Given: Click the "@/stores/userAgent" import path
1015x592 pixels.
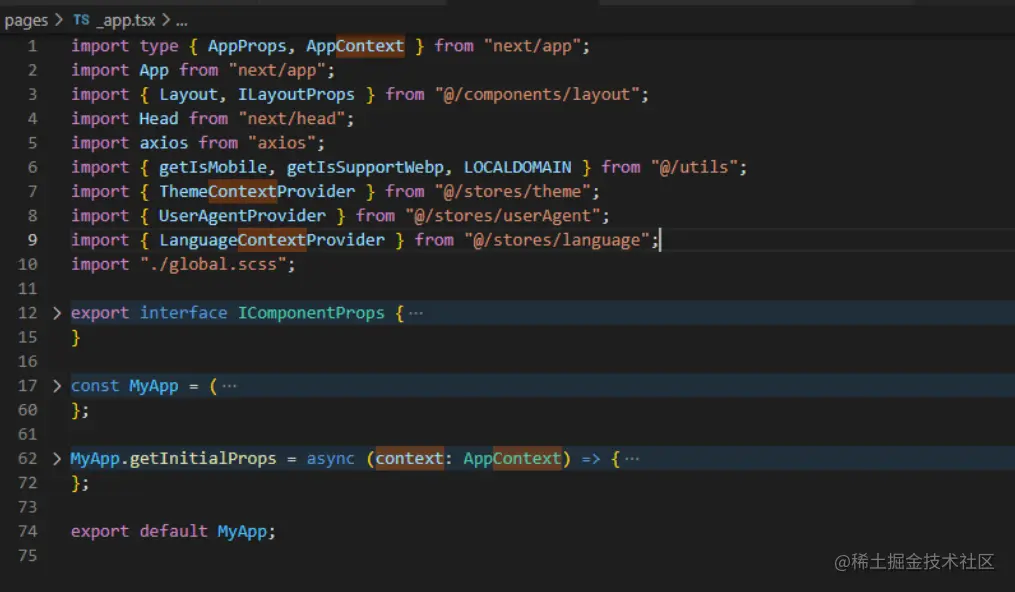Looking at the screenshot, I should [x=502, y=215].
